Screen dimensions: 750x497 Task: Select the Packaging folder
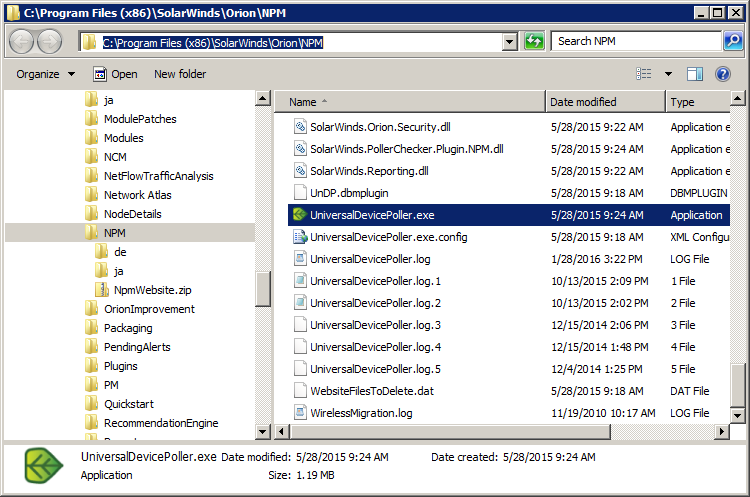[128, 328]
